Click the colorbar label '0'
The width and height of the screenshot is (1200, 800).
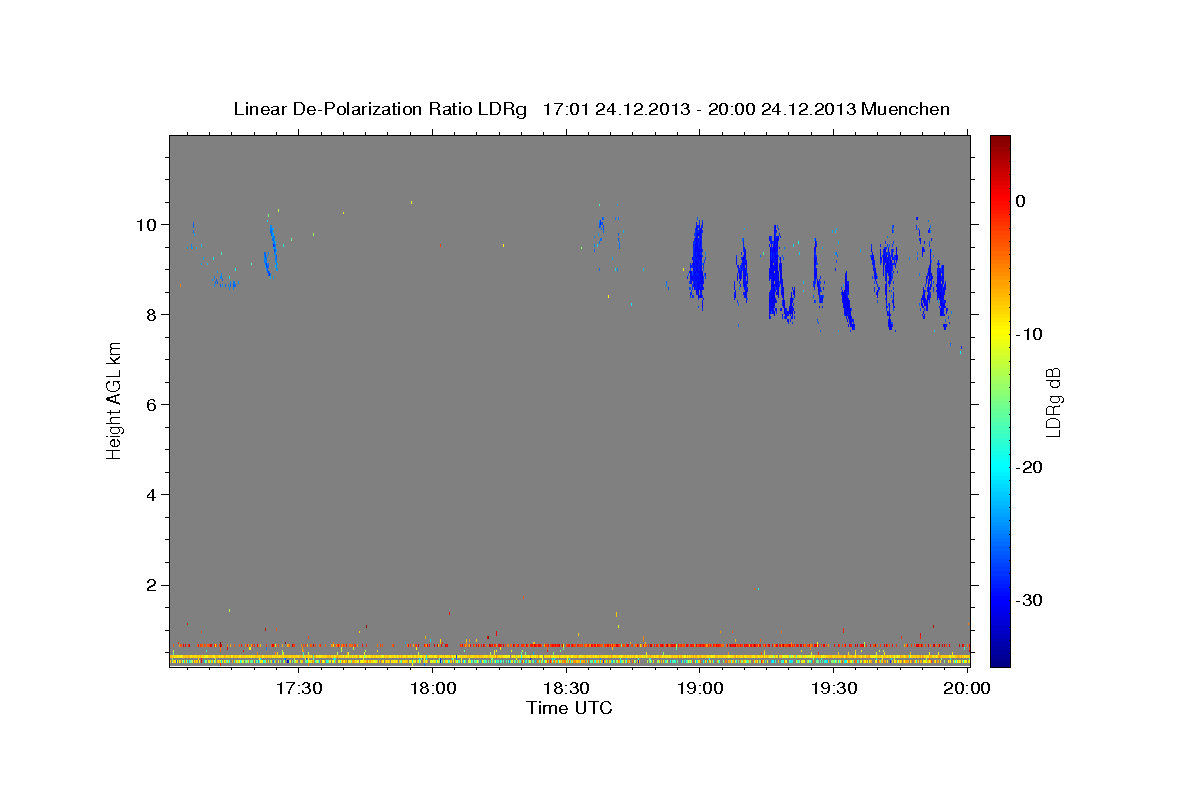tap(1021, 201)
